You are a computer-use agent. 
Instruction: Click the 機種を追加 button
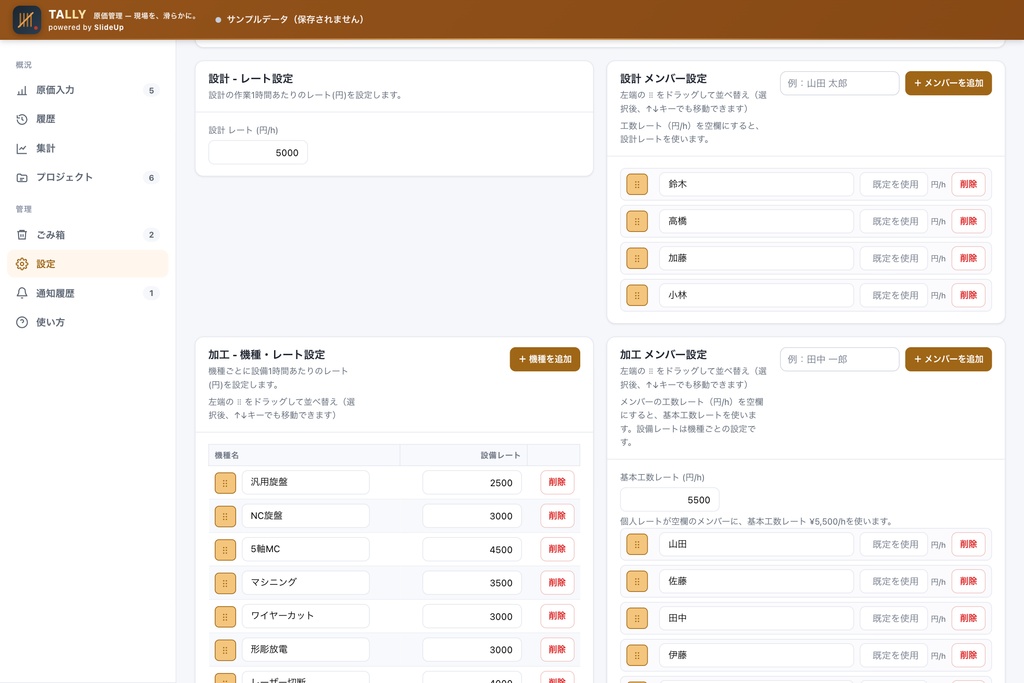point(545,359)
